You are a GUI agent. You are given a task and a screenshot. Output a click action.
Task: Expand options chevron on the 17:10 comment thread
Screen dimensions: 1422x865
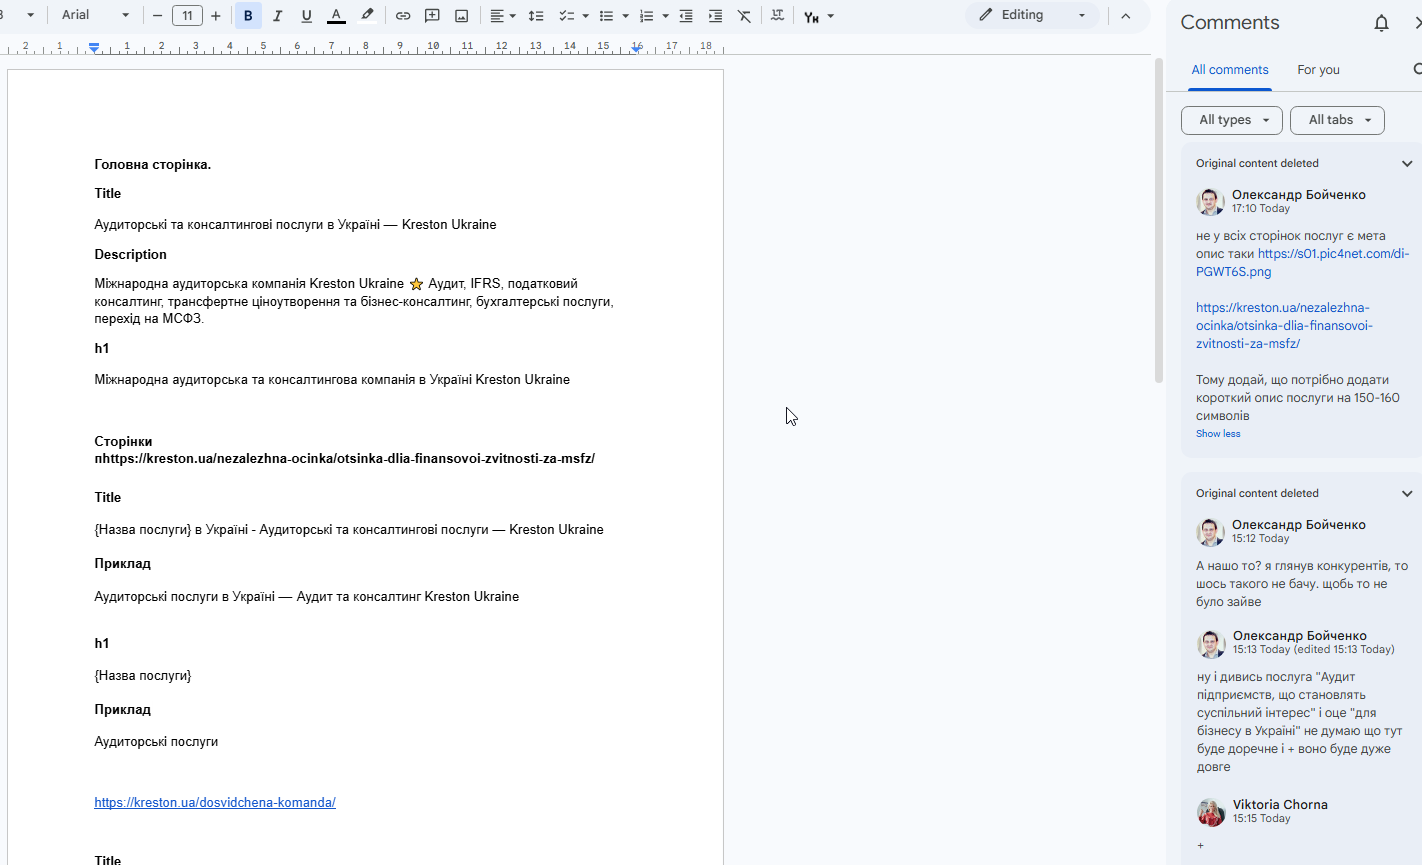(1407, 163)
